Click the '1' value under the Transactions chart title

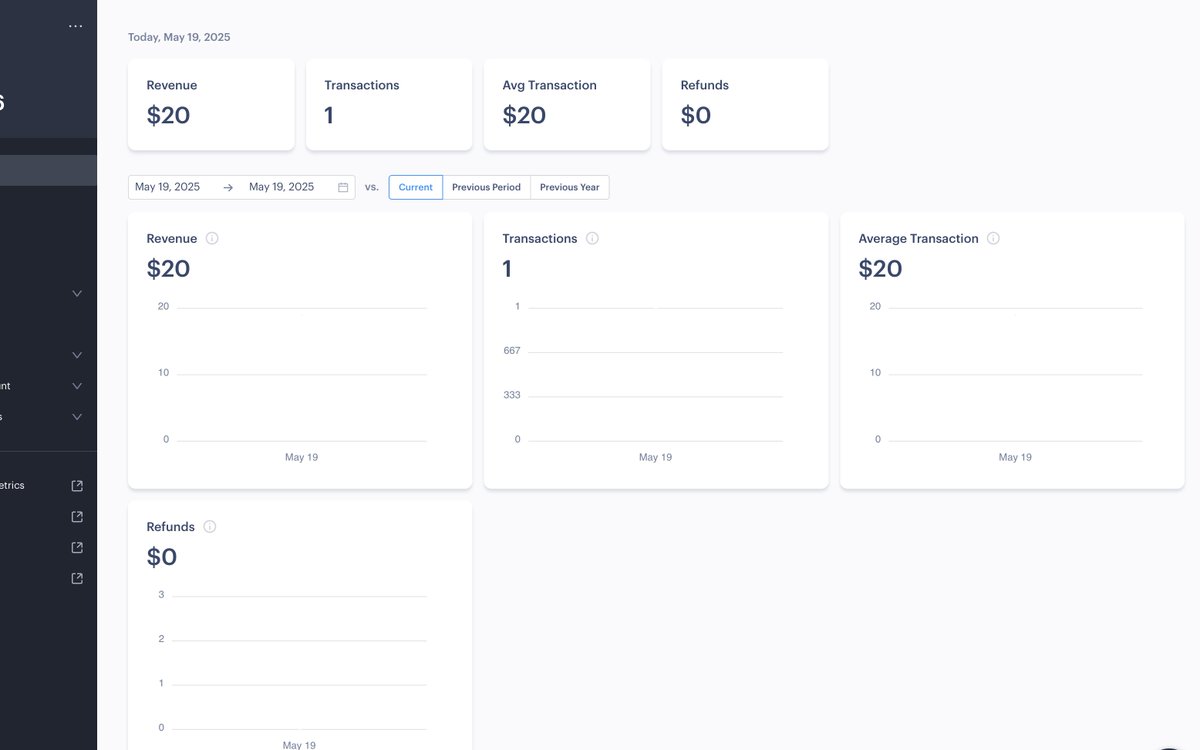(x=507, y=268)
